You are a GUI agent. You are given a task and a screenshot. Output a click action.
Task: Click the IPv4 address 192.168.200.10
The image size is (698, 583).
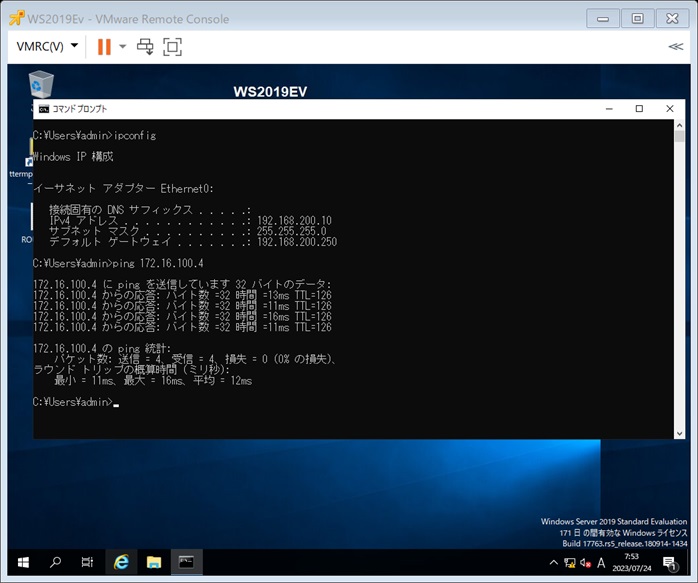point(295,220)
